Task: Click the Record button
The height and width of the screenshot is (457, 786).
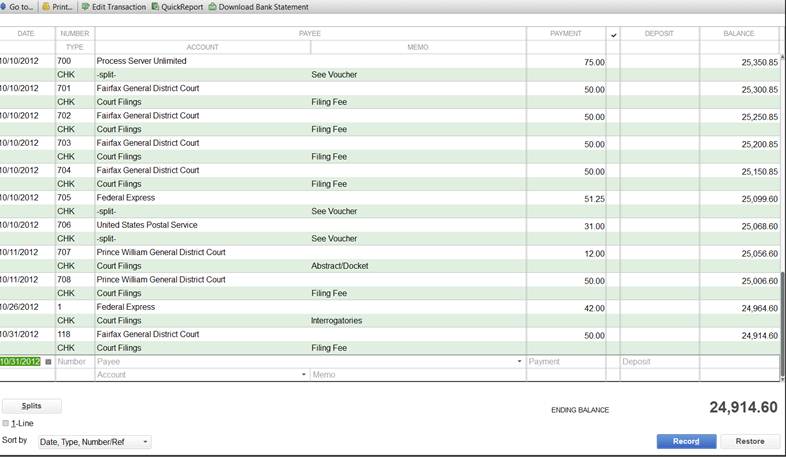Action: pos(686,441)
